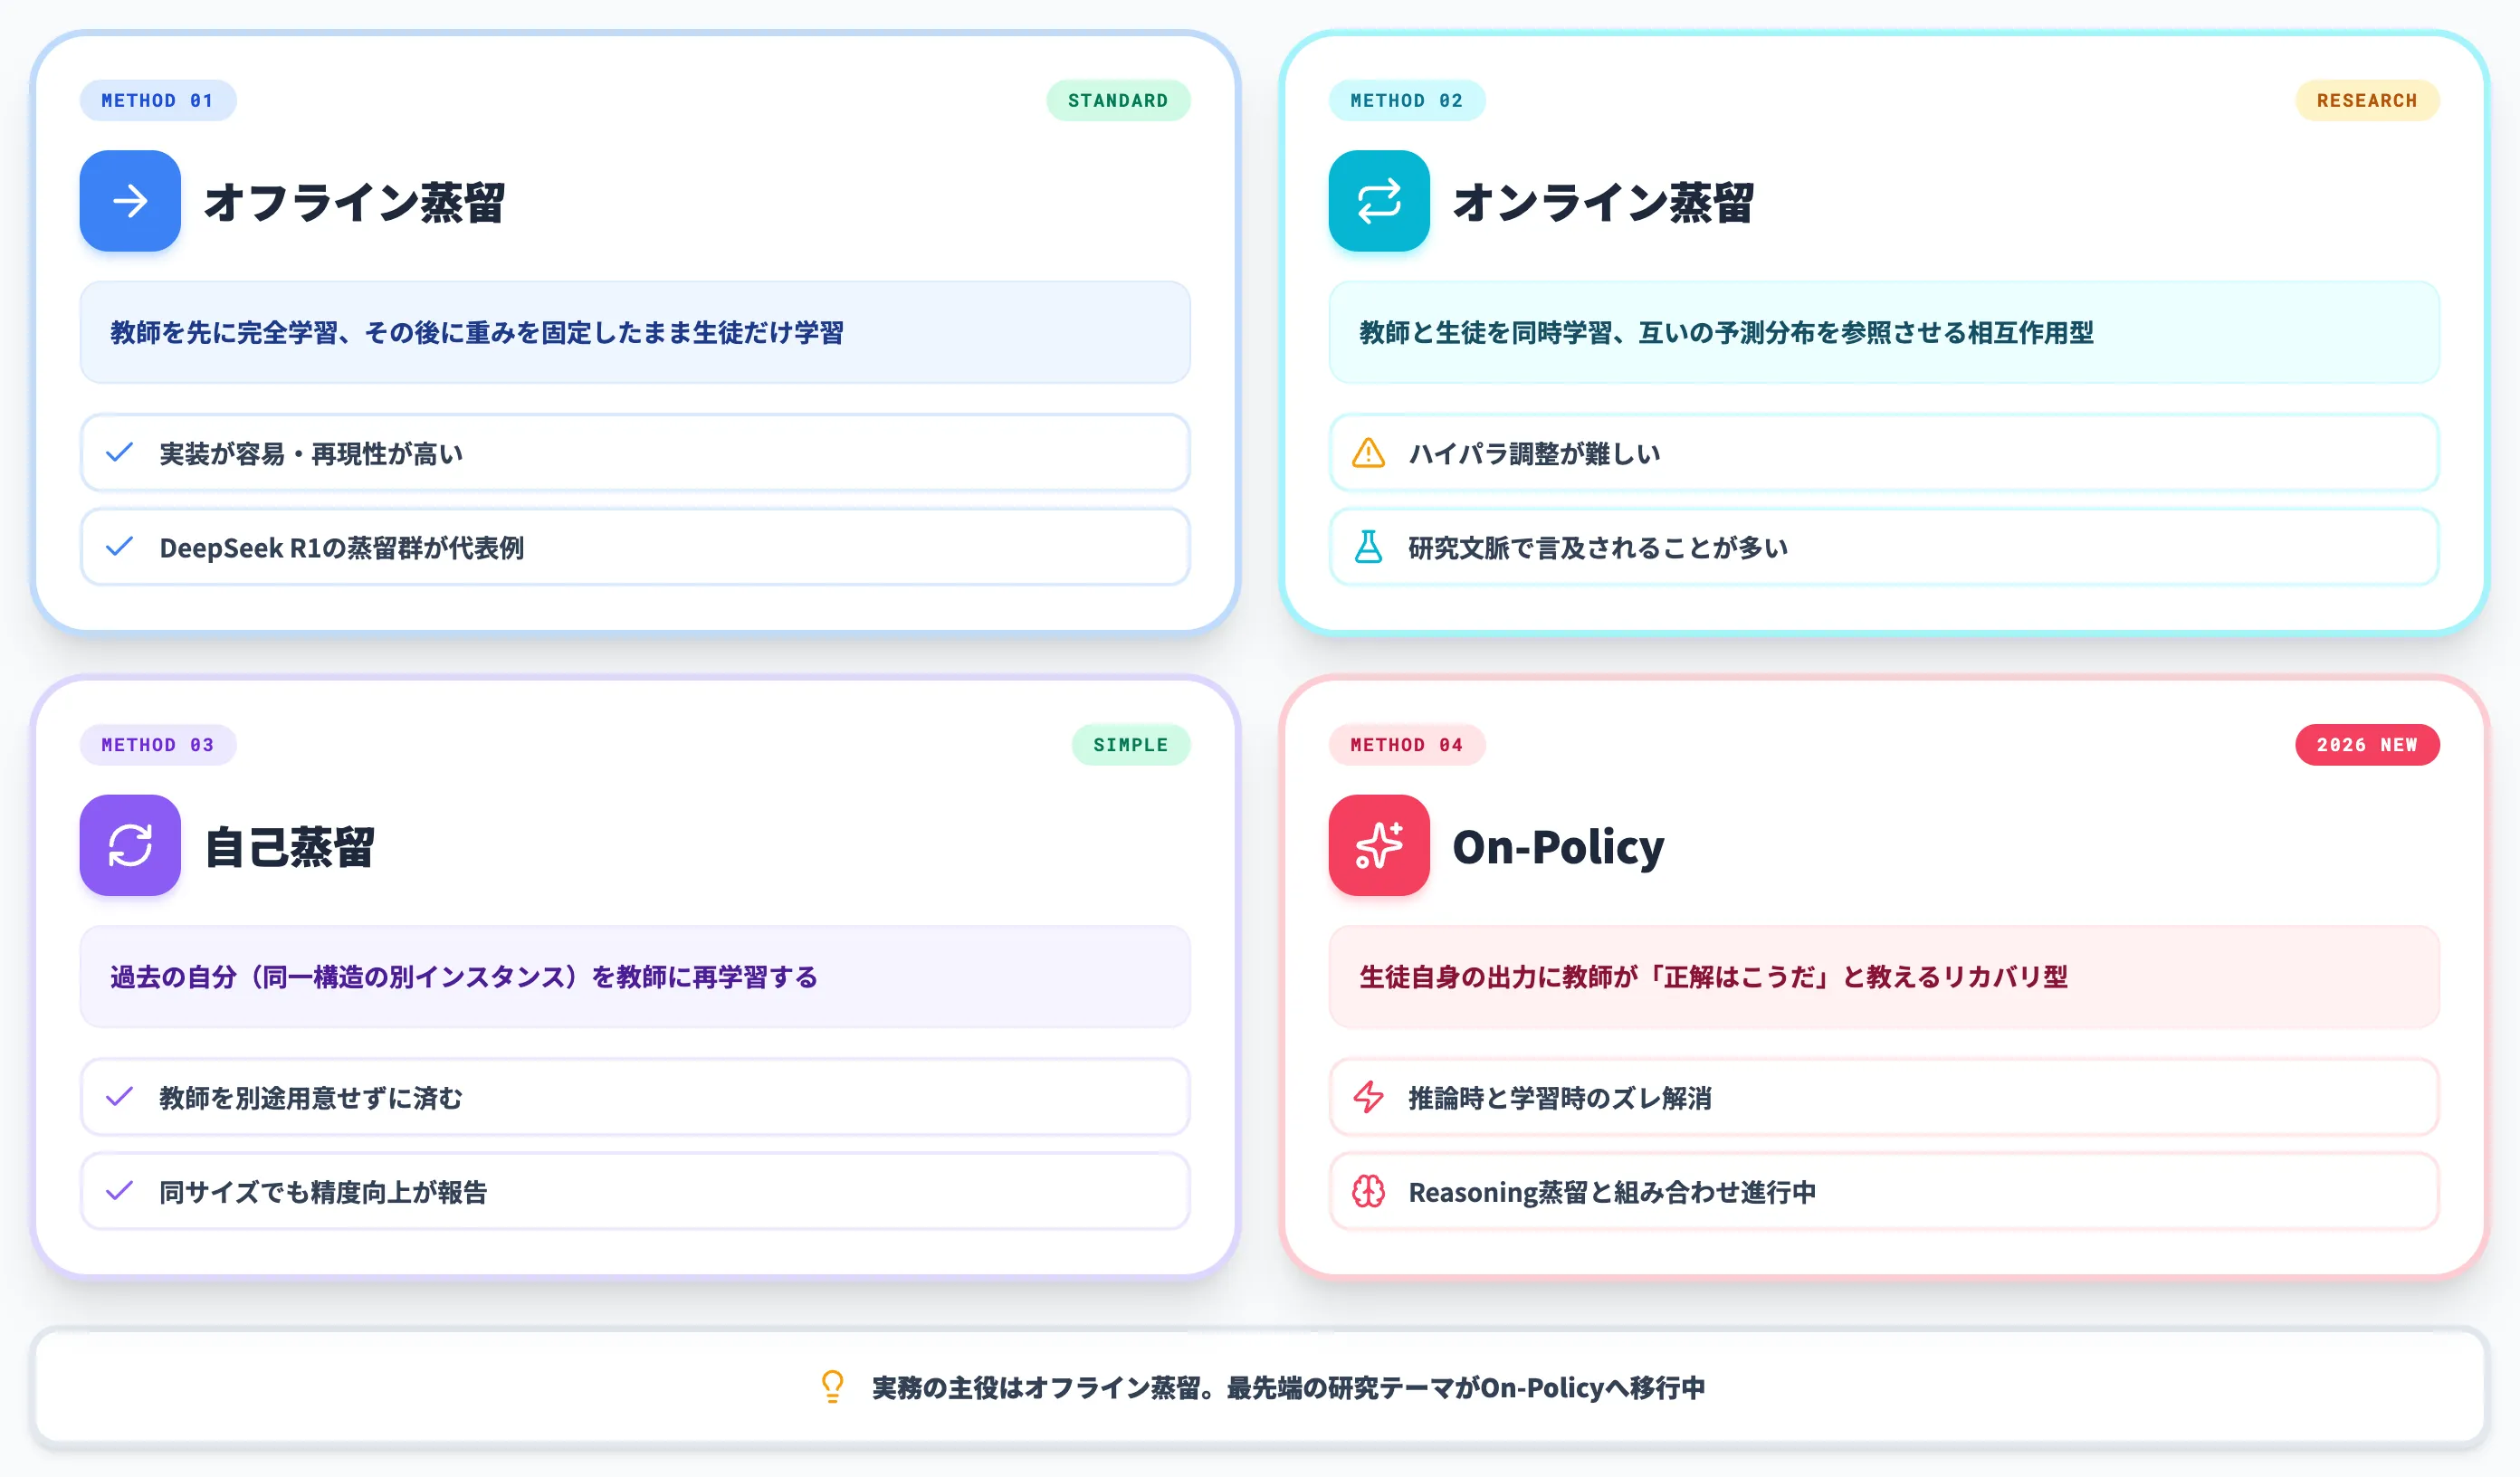Click the text Reasoning蒸留と組み合わせ進行中

click(x=1612, y=1192)
